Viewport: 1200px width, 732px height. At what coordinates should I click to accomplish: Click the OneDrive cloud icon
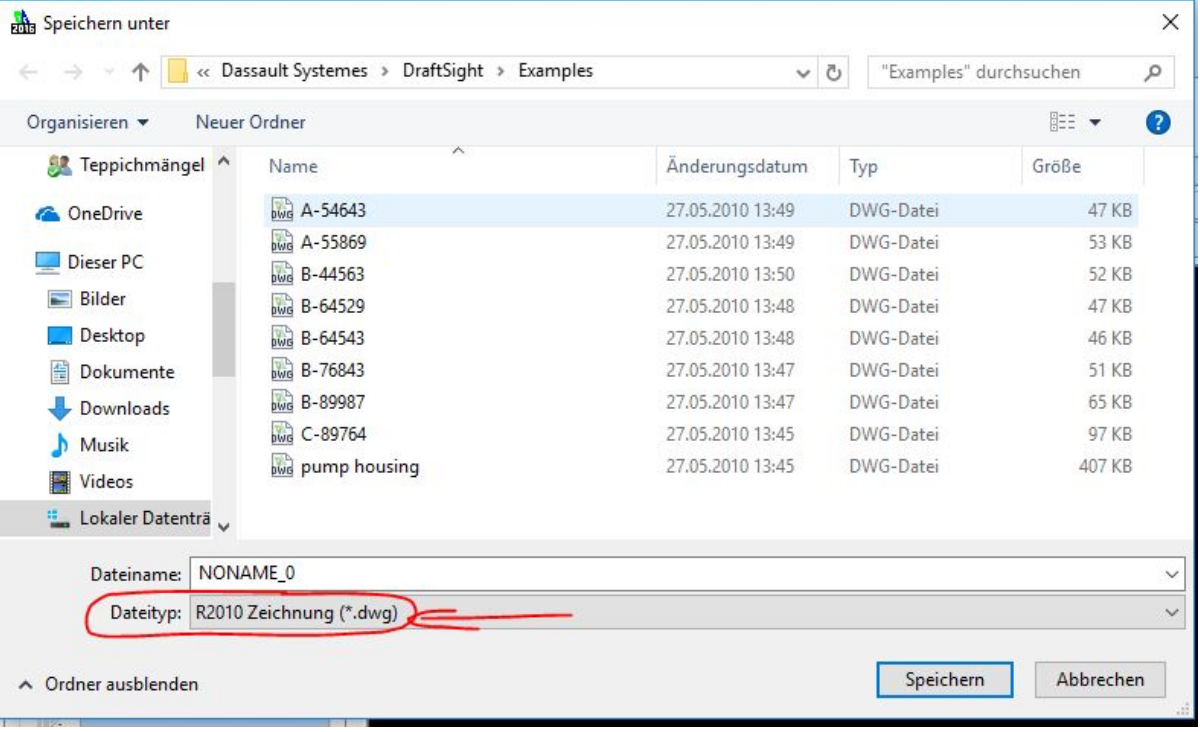coord(47,214)
